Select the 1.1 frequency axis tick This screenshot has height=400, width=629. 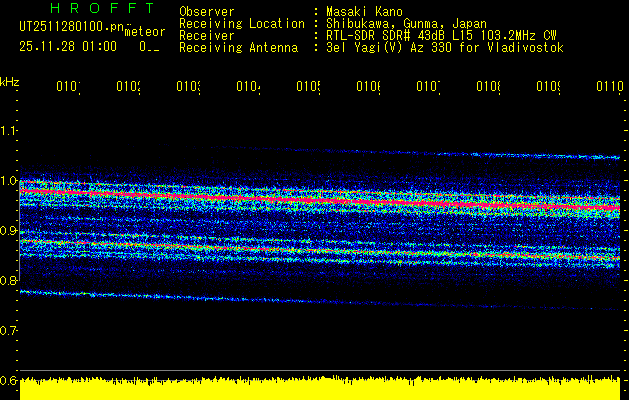[x=10, y=131]
